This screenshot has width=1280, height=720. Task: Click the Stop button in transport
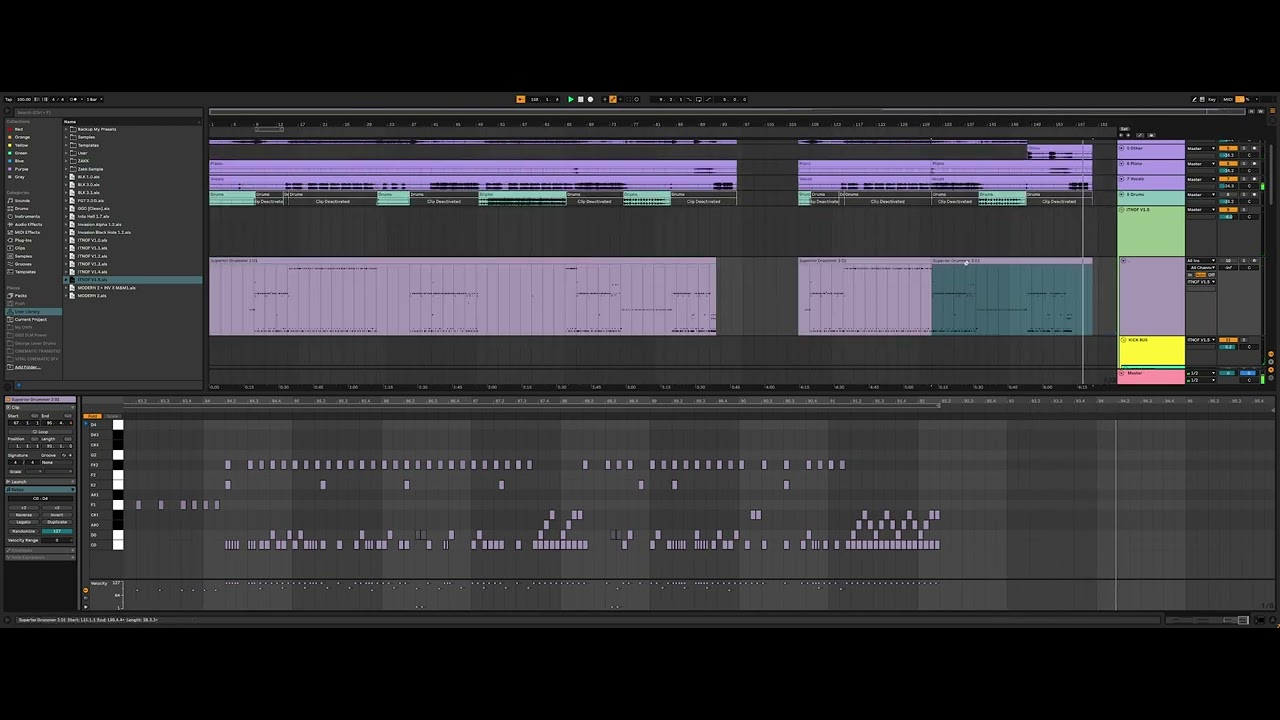point(581,99)
